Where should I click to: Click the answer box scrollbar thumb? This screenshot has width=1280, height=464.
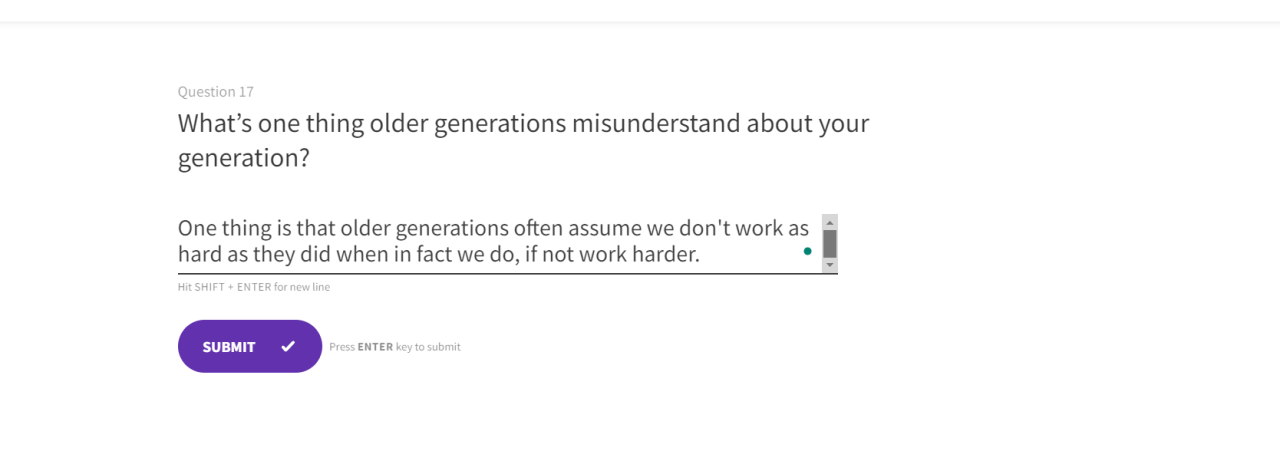click(830, 243)
